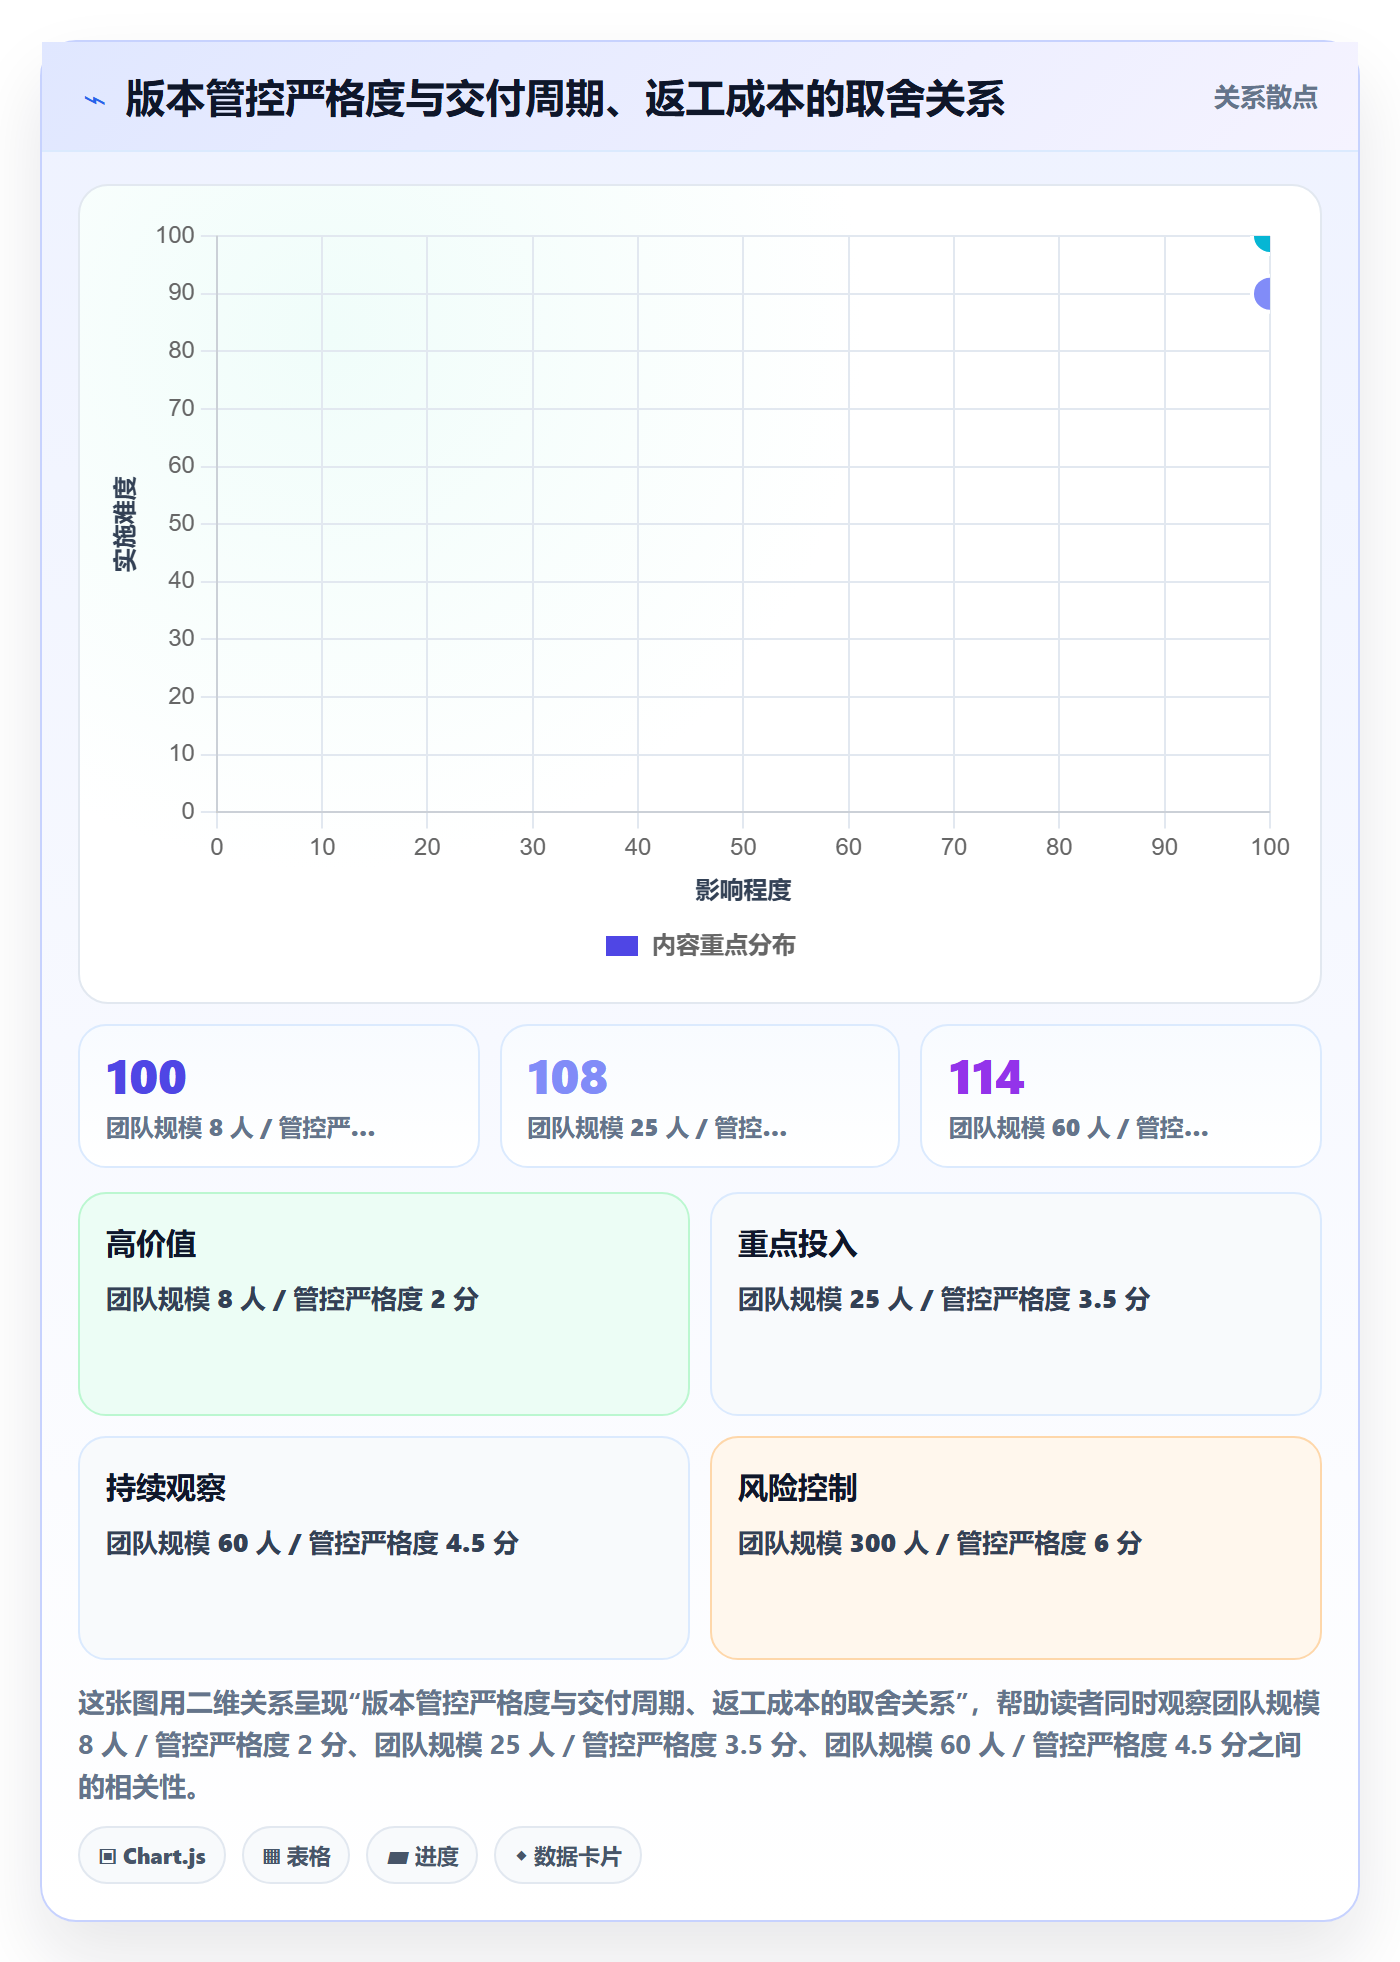
Task: Click the Chart.js tag chip
Action: (152, 1856)
